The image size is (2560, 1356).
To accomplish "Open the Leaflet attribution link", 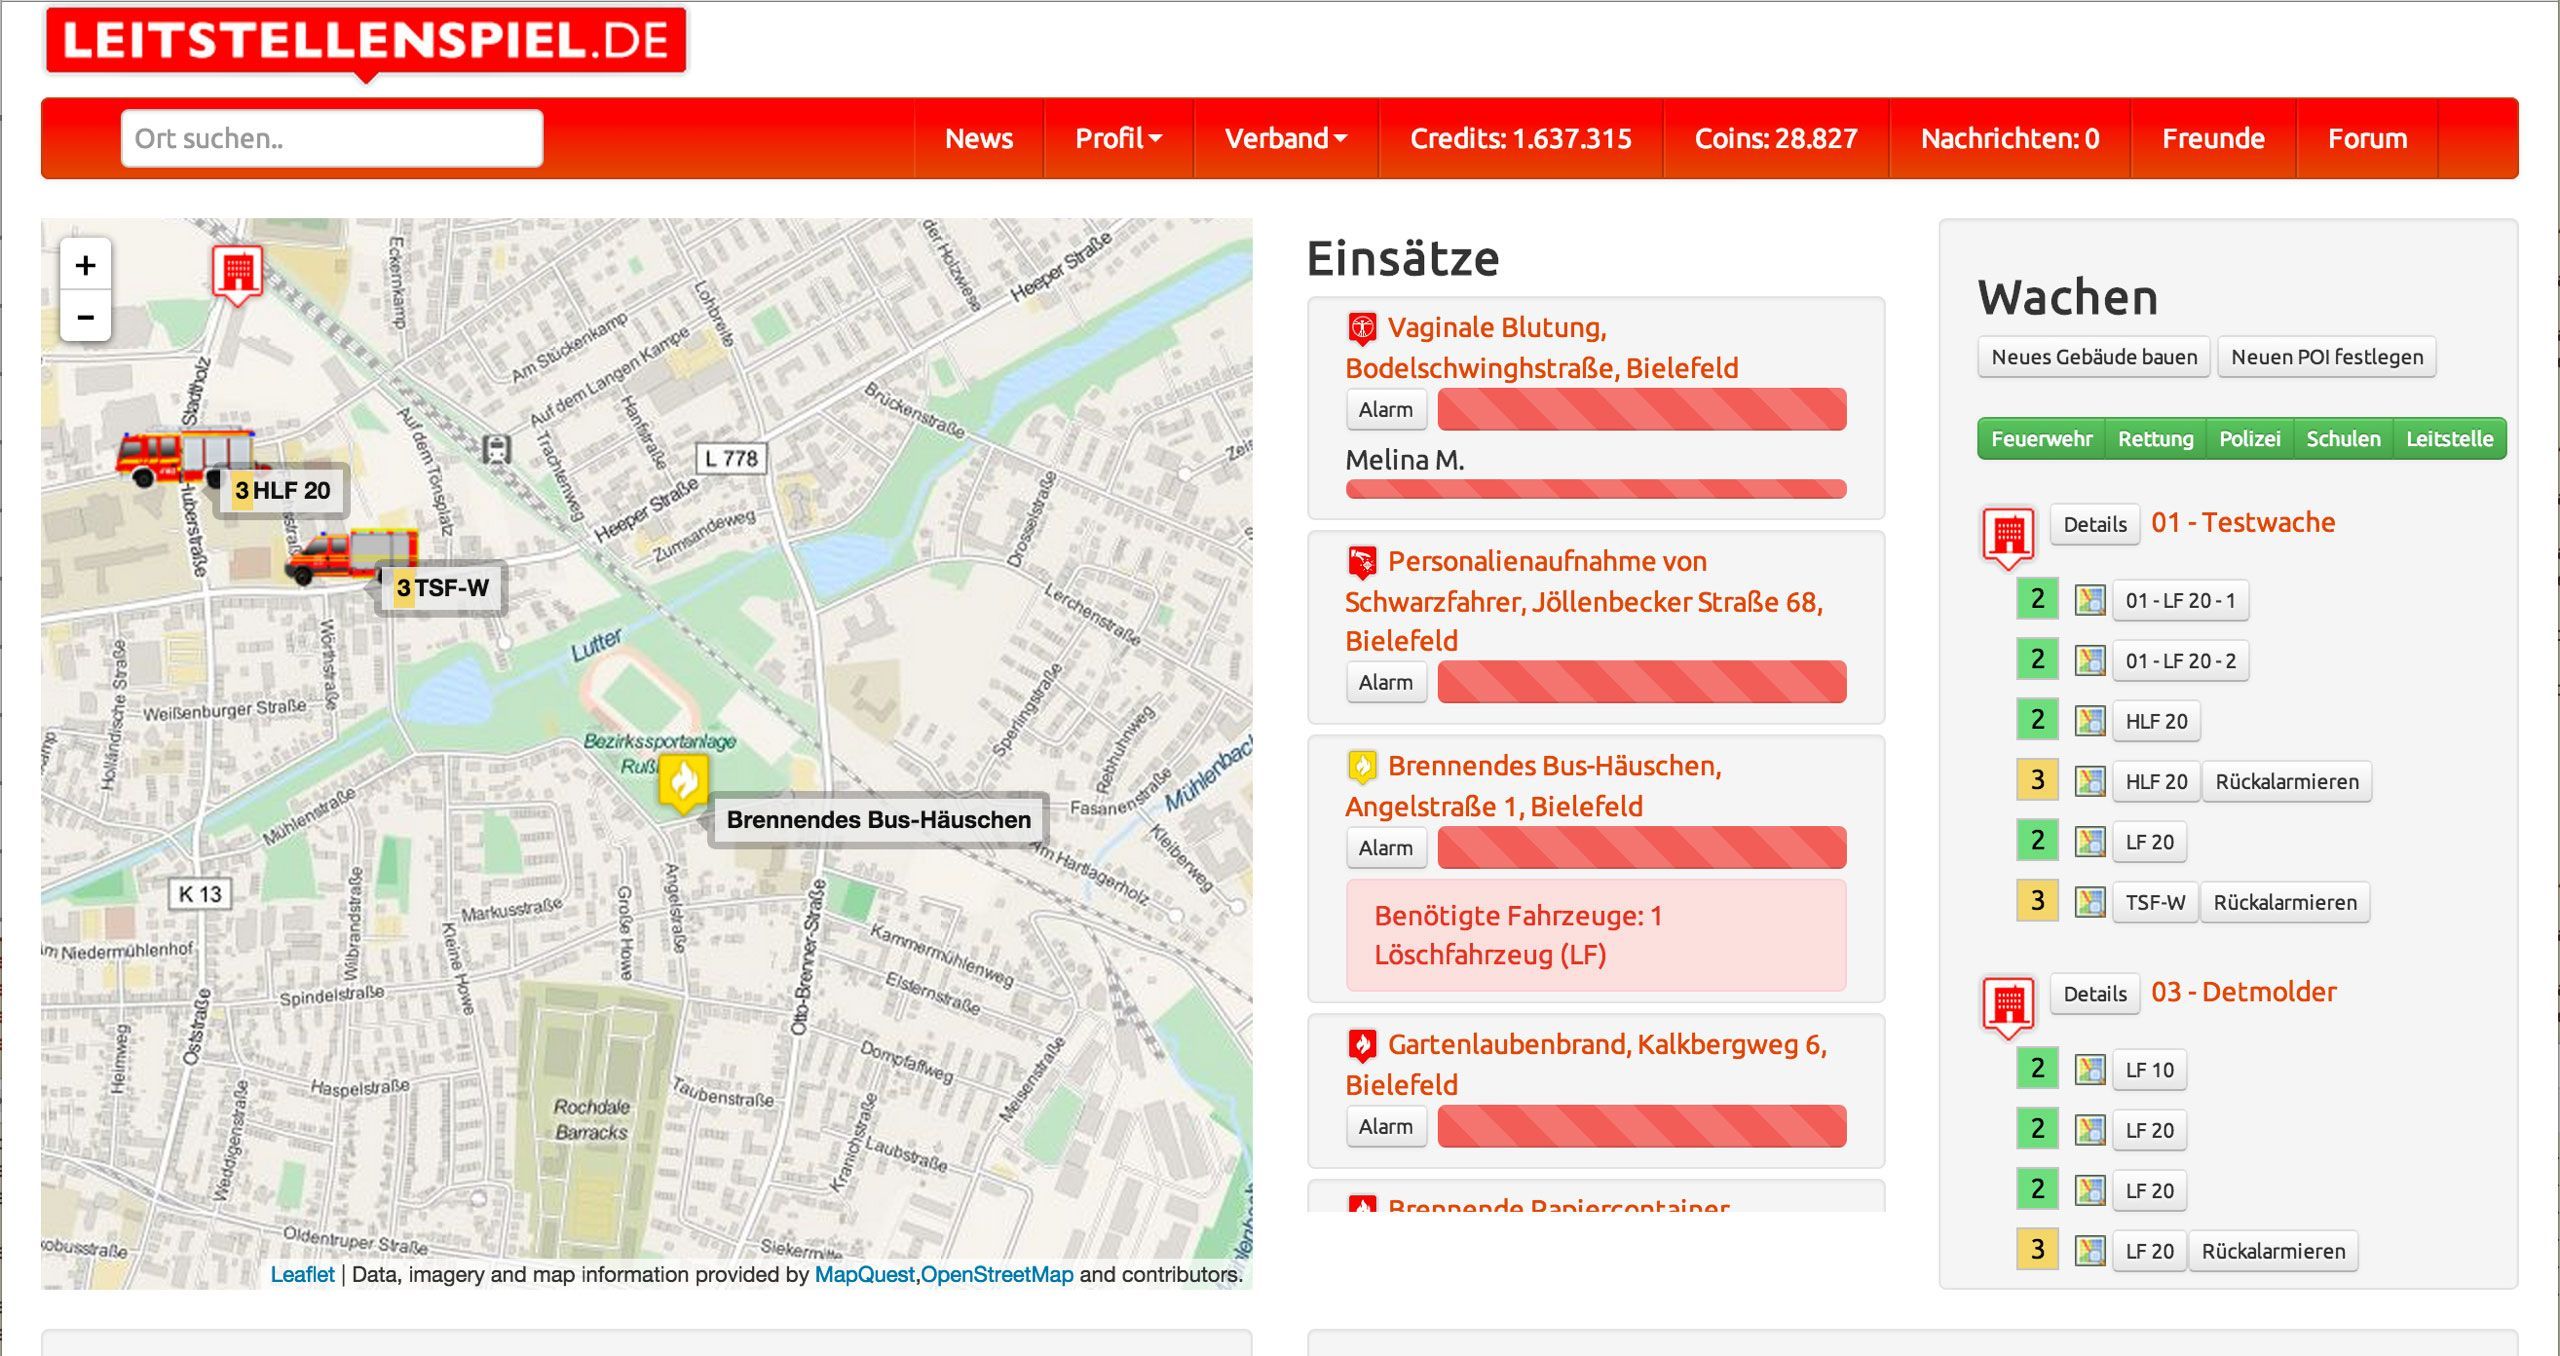I will [302, 1274].
